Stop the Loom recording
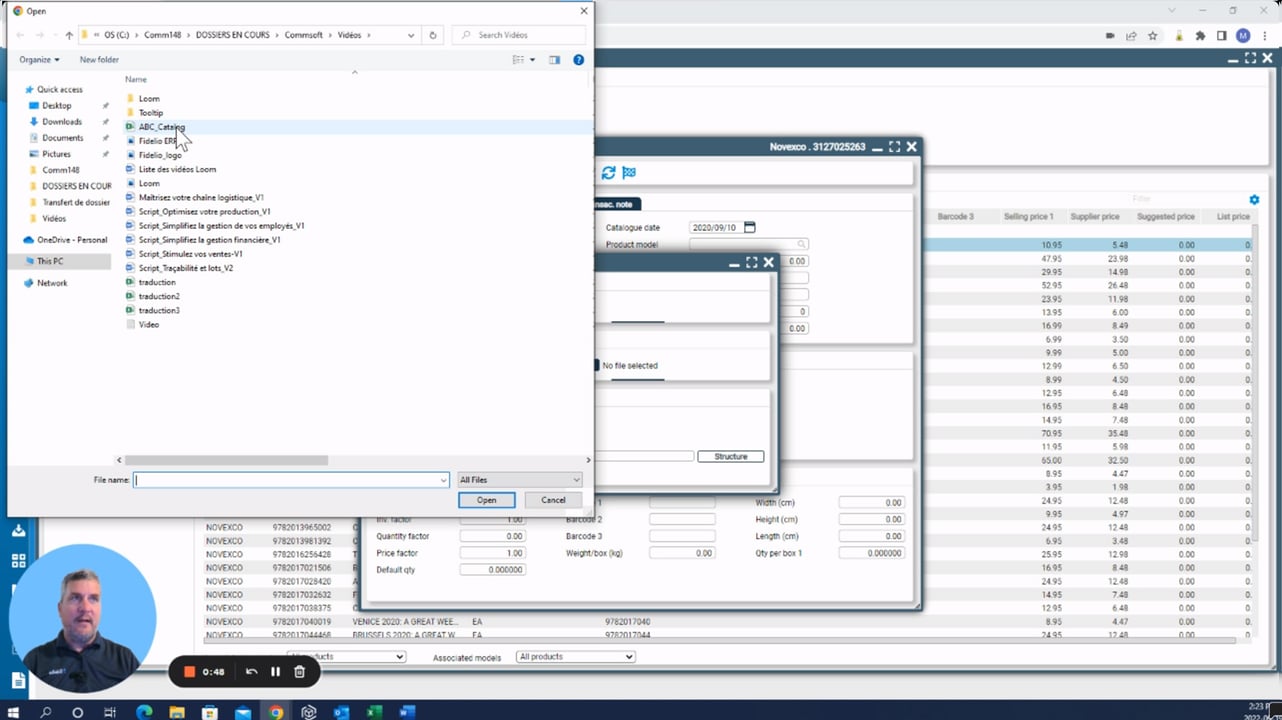Viewport: 1282px width, 720px height. 189,672
